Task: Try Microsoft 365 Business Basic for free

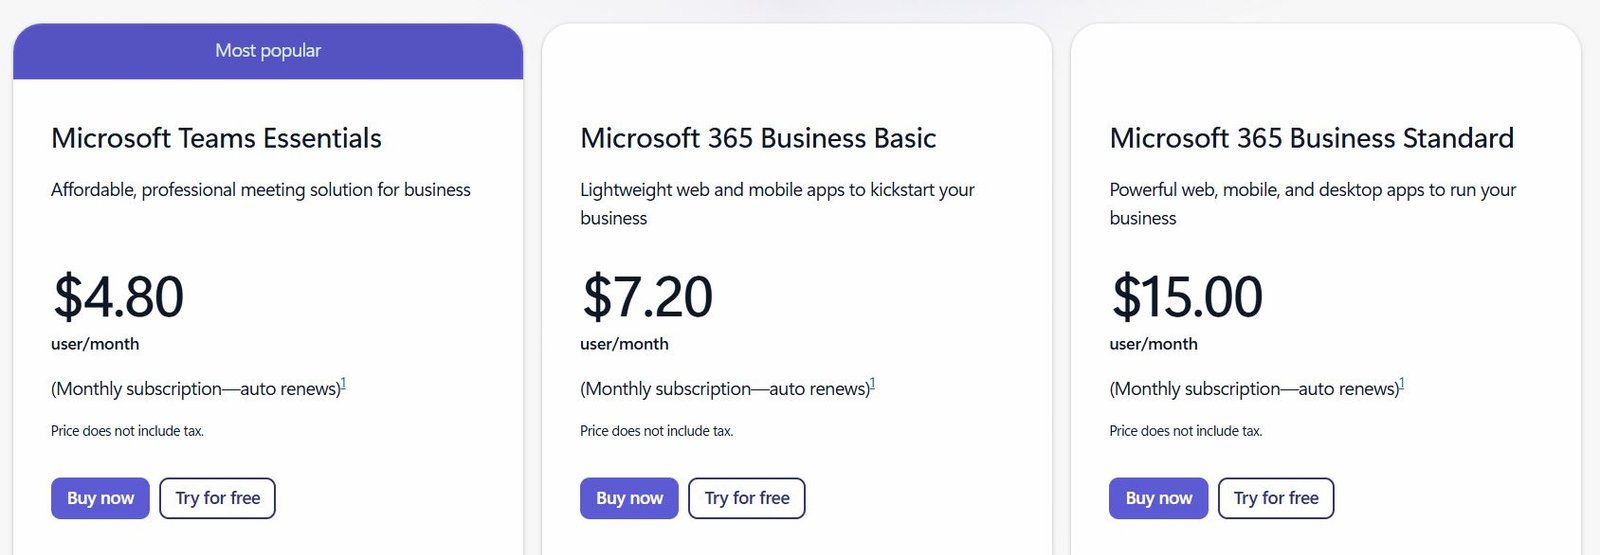Action: coord(747,498)
